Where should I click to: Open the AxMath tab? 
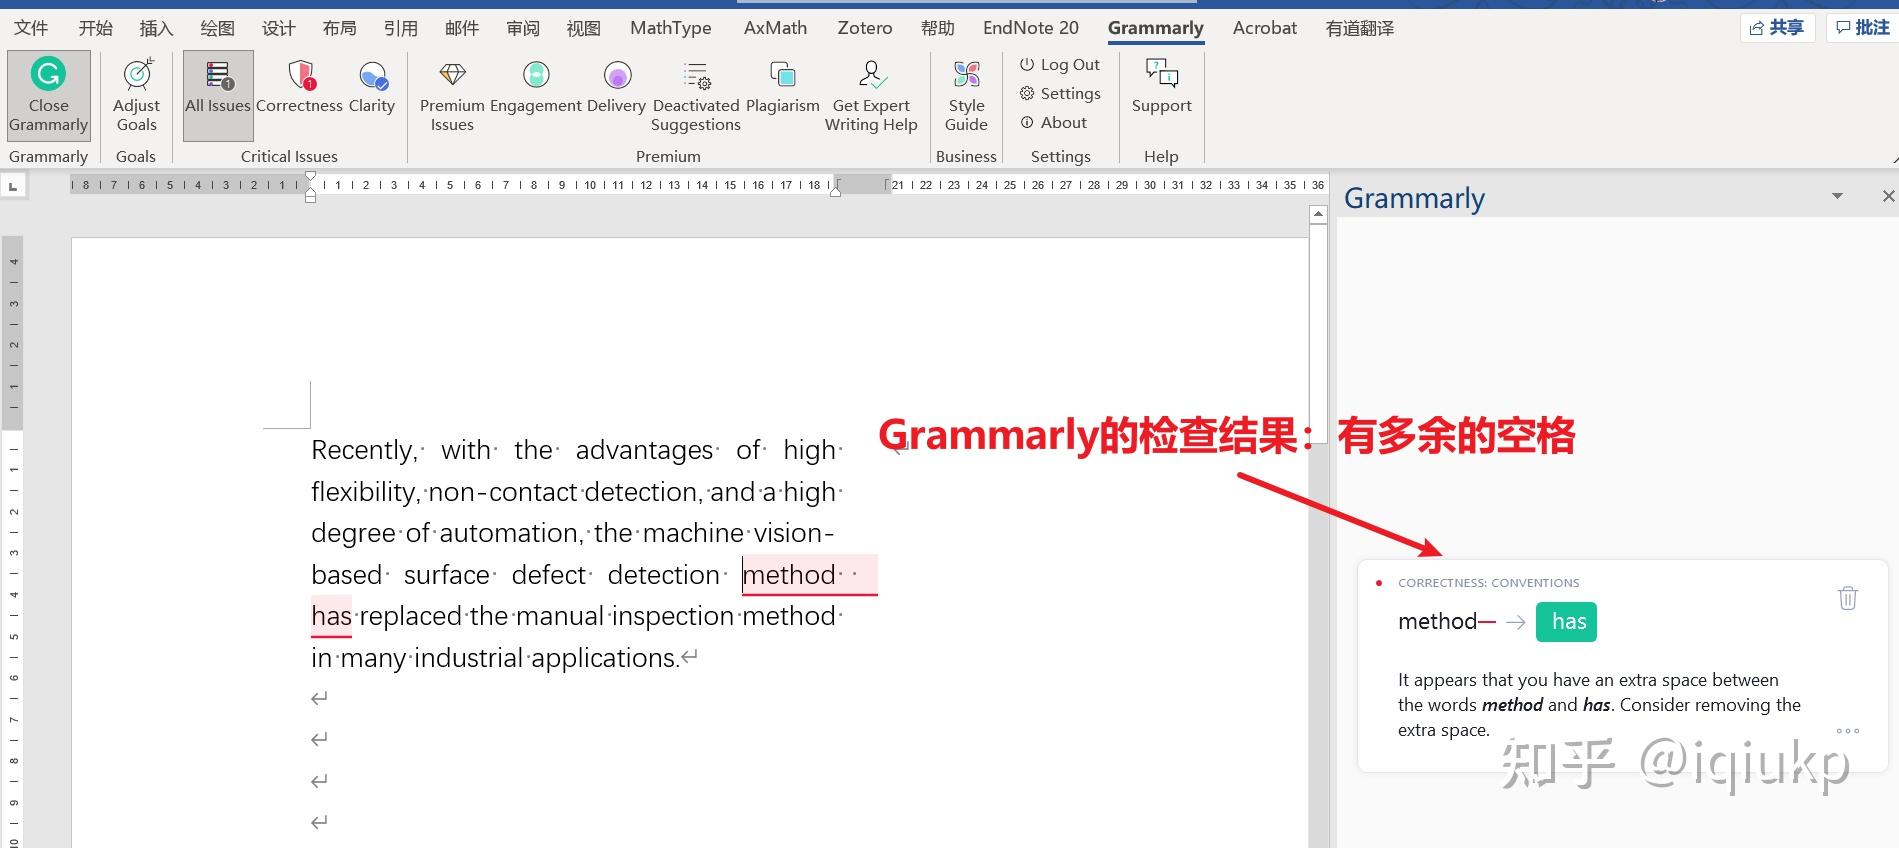[775, 28]
